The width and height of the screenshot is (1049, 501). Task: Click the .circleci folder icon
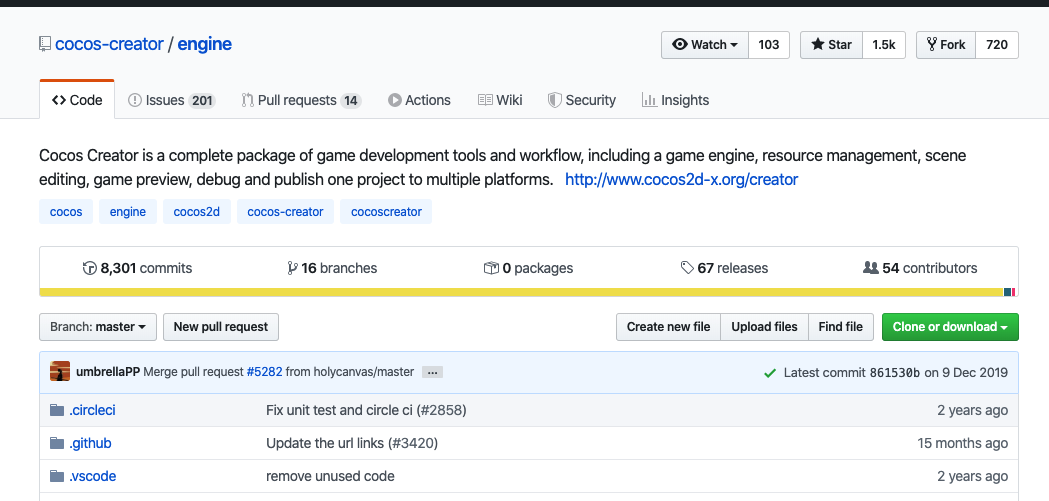57,410
